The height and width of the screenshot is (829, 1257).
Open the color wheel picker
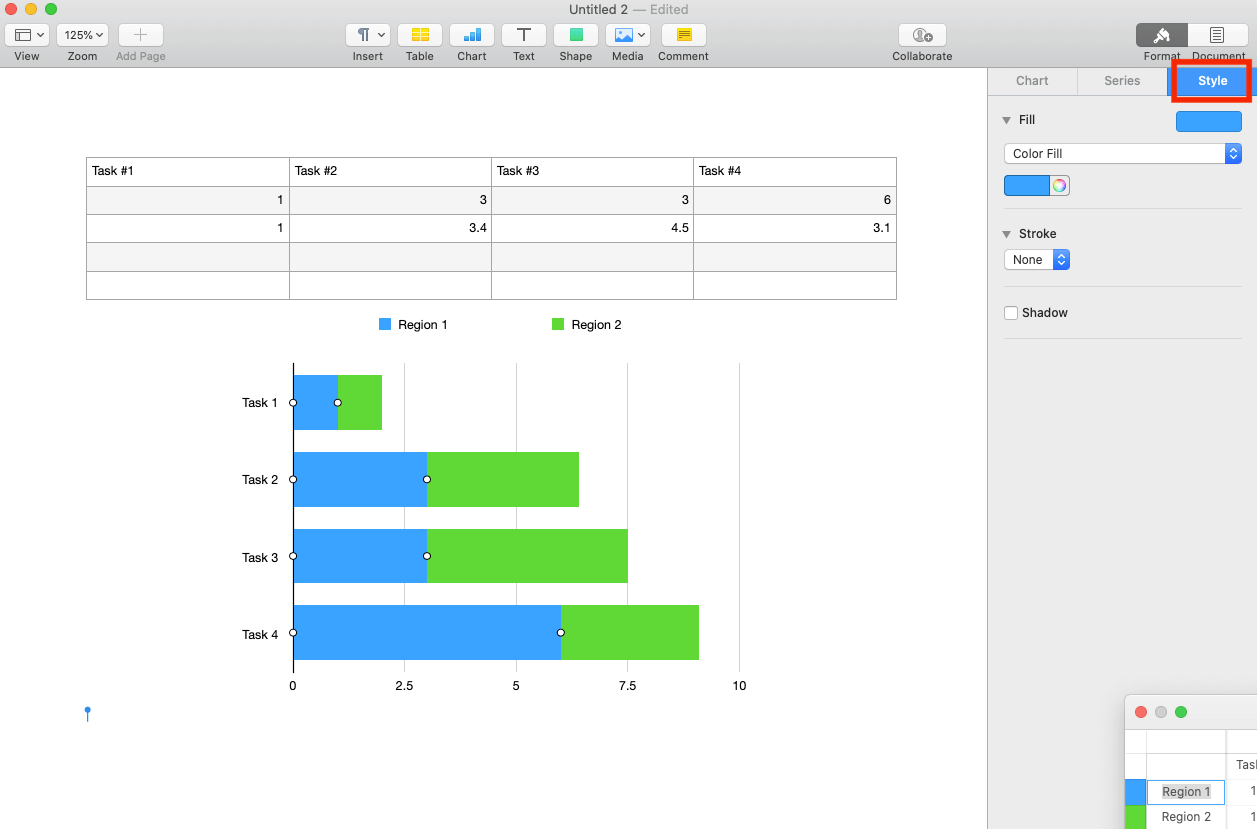pos(1059,185)
